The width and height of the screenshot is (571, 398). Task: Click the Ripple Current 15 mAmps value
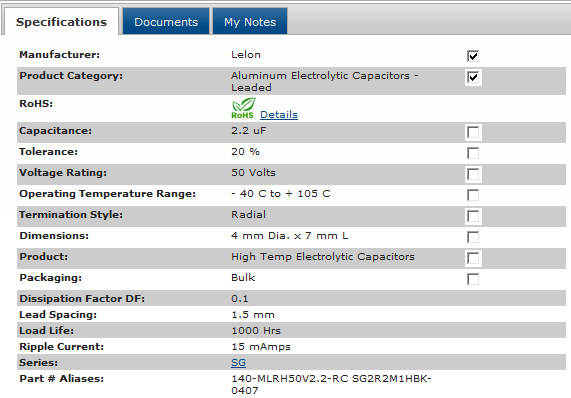[261, 346]
